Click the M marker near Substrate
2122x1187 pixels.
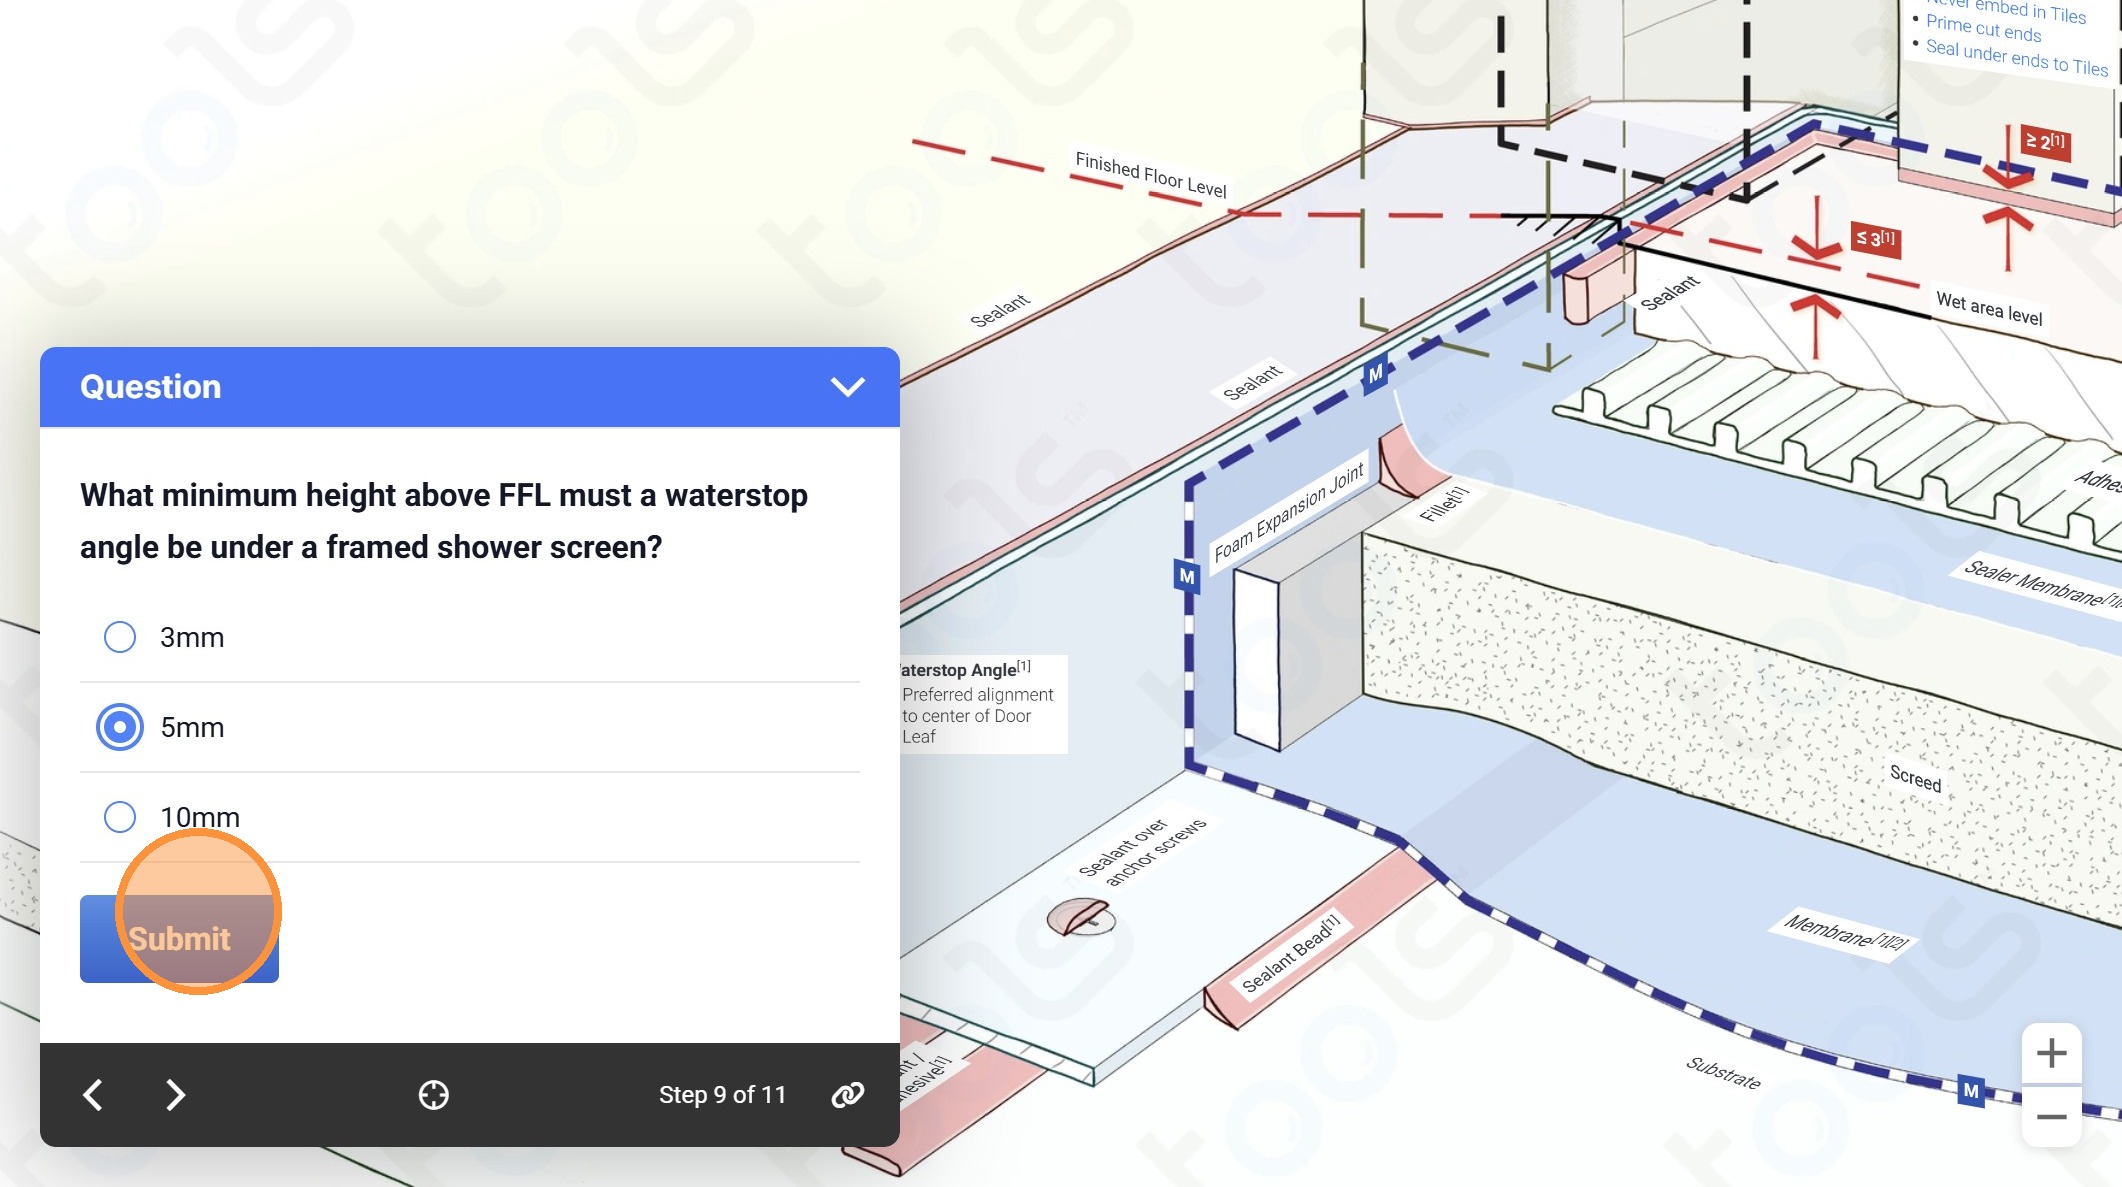1970,1091
